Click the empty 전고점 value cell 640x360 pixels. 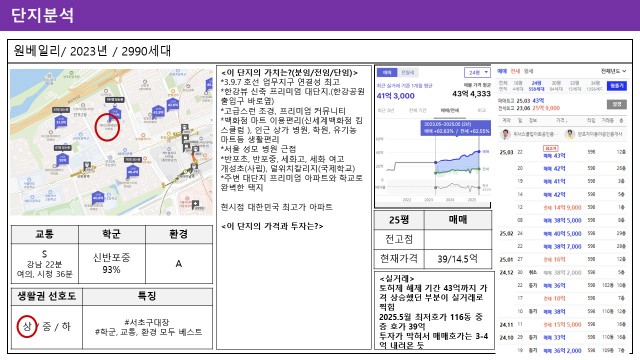458,239
